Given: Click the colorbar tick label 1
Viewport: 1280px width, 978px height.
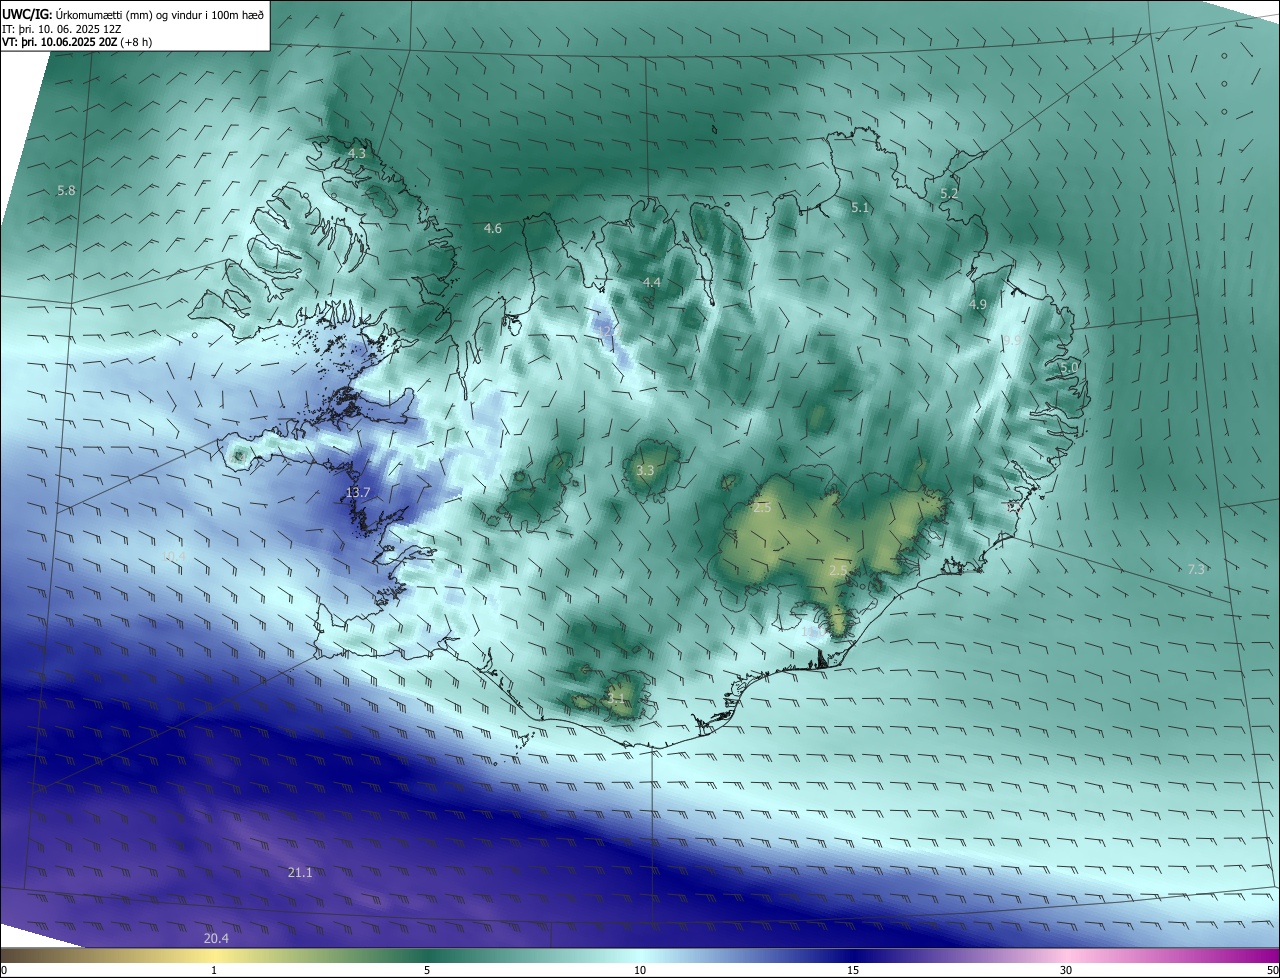Looking at the screenshot, I should [x=214, y=970].
